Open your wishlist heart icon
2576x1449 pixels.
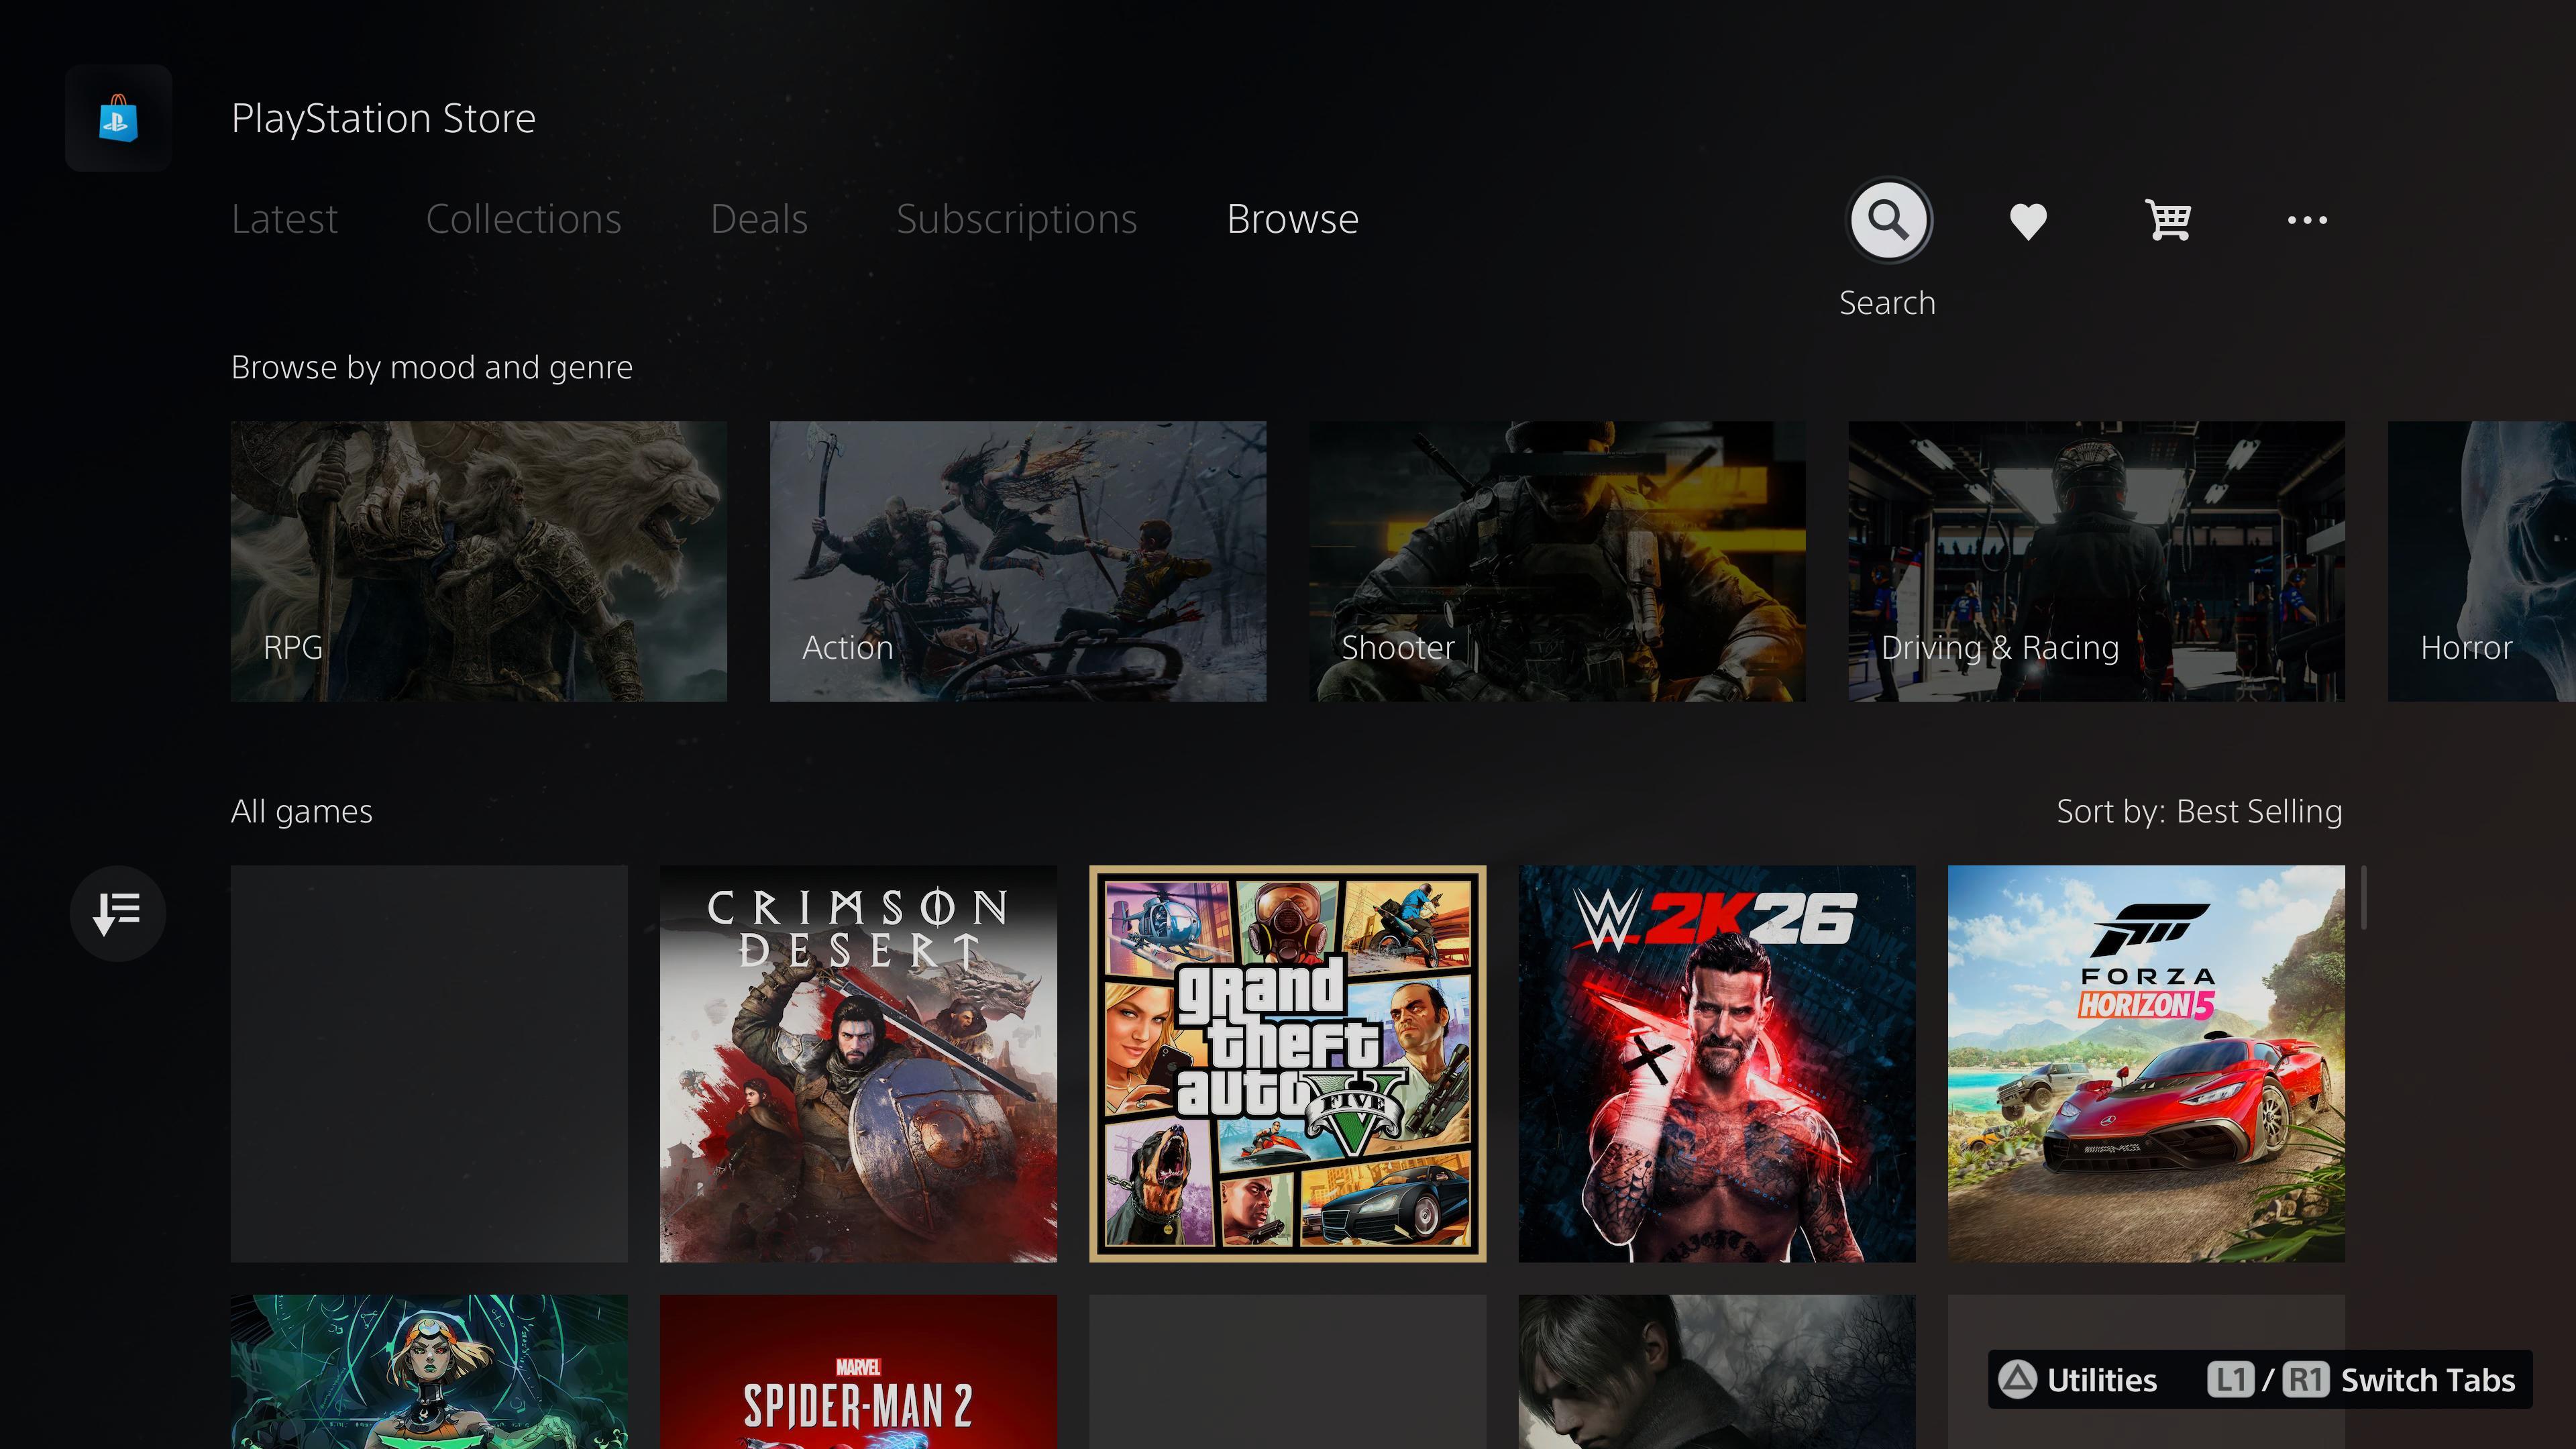(x=2028, y=219)
